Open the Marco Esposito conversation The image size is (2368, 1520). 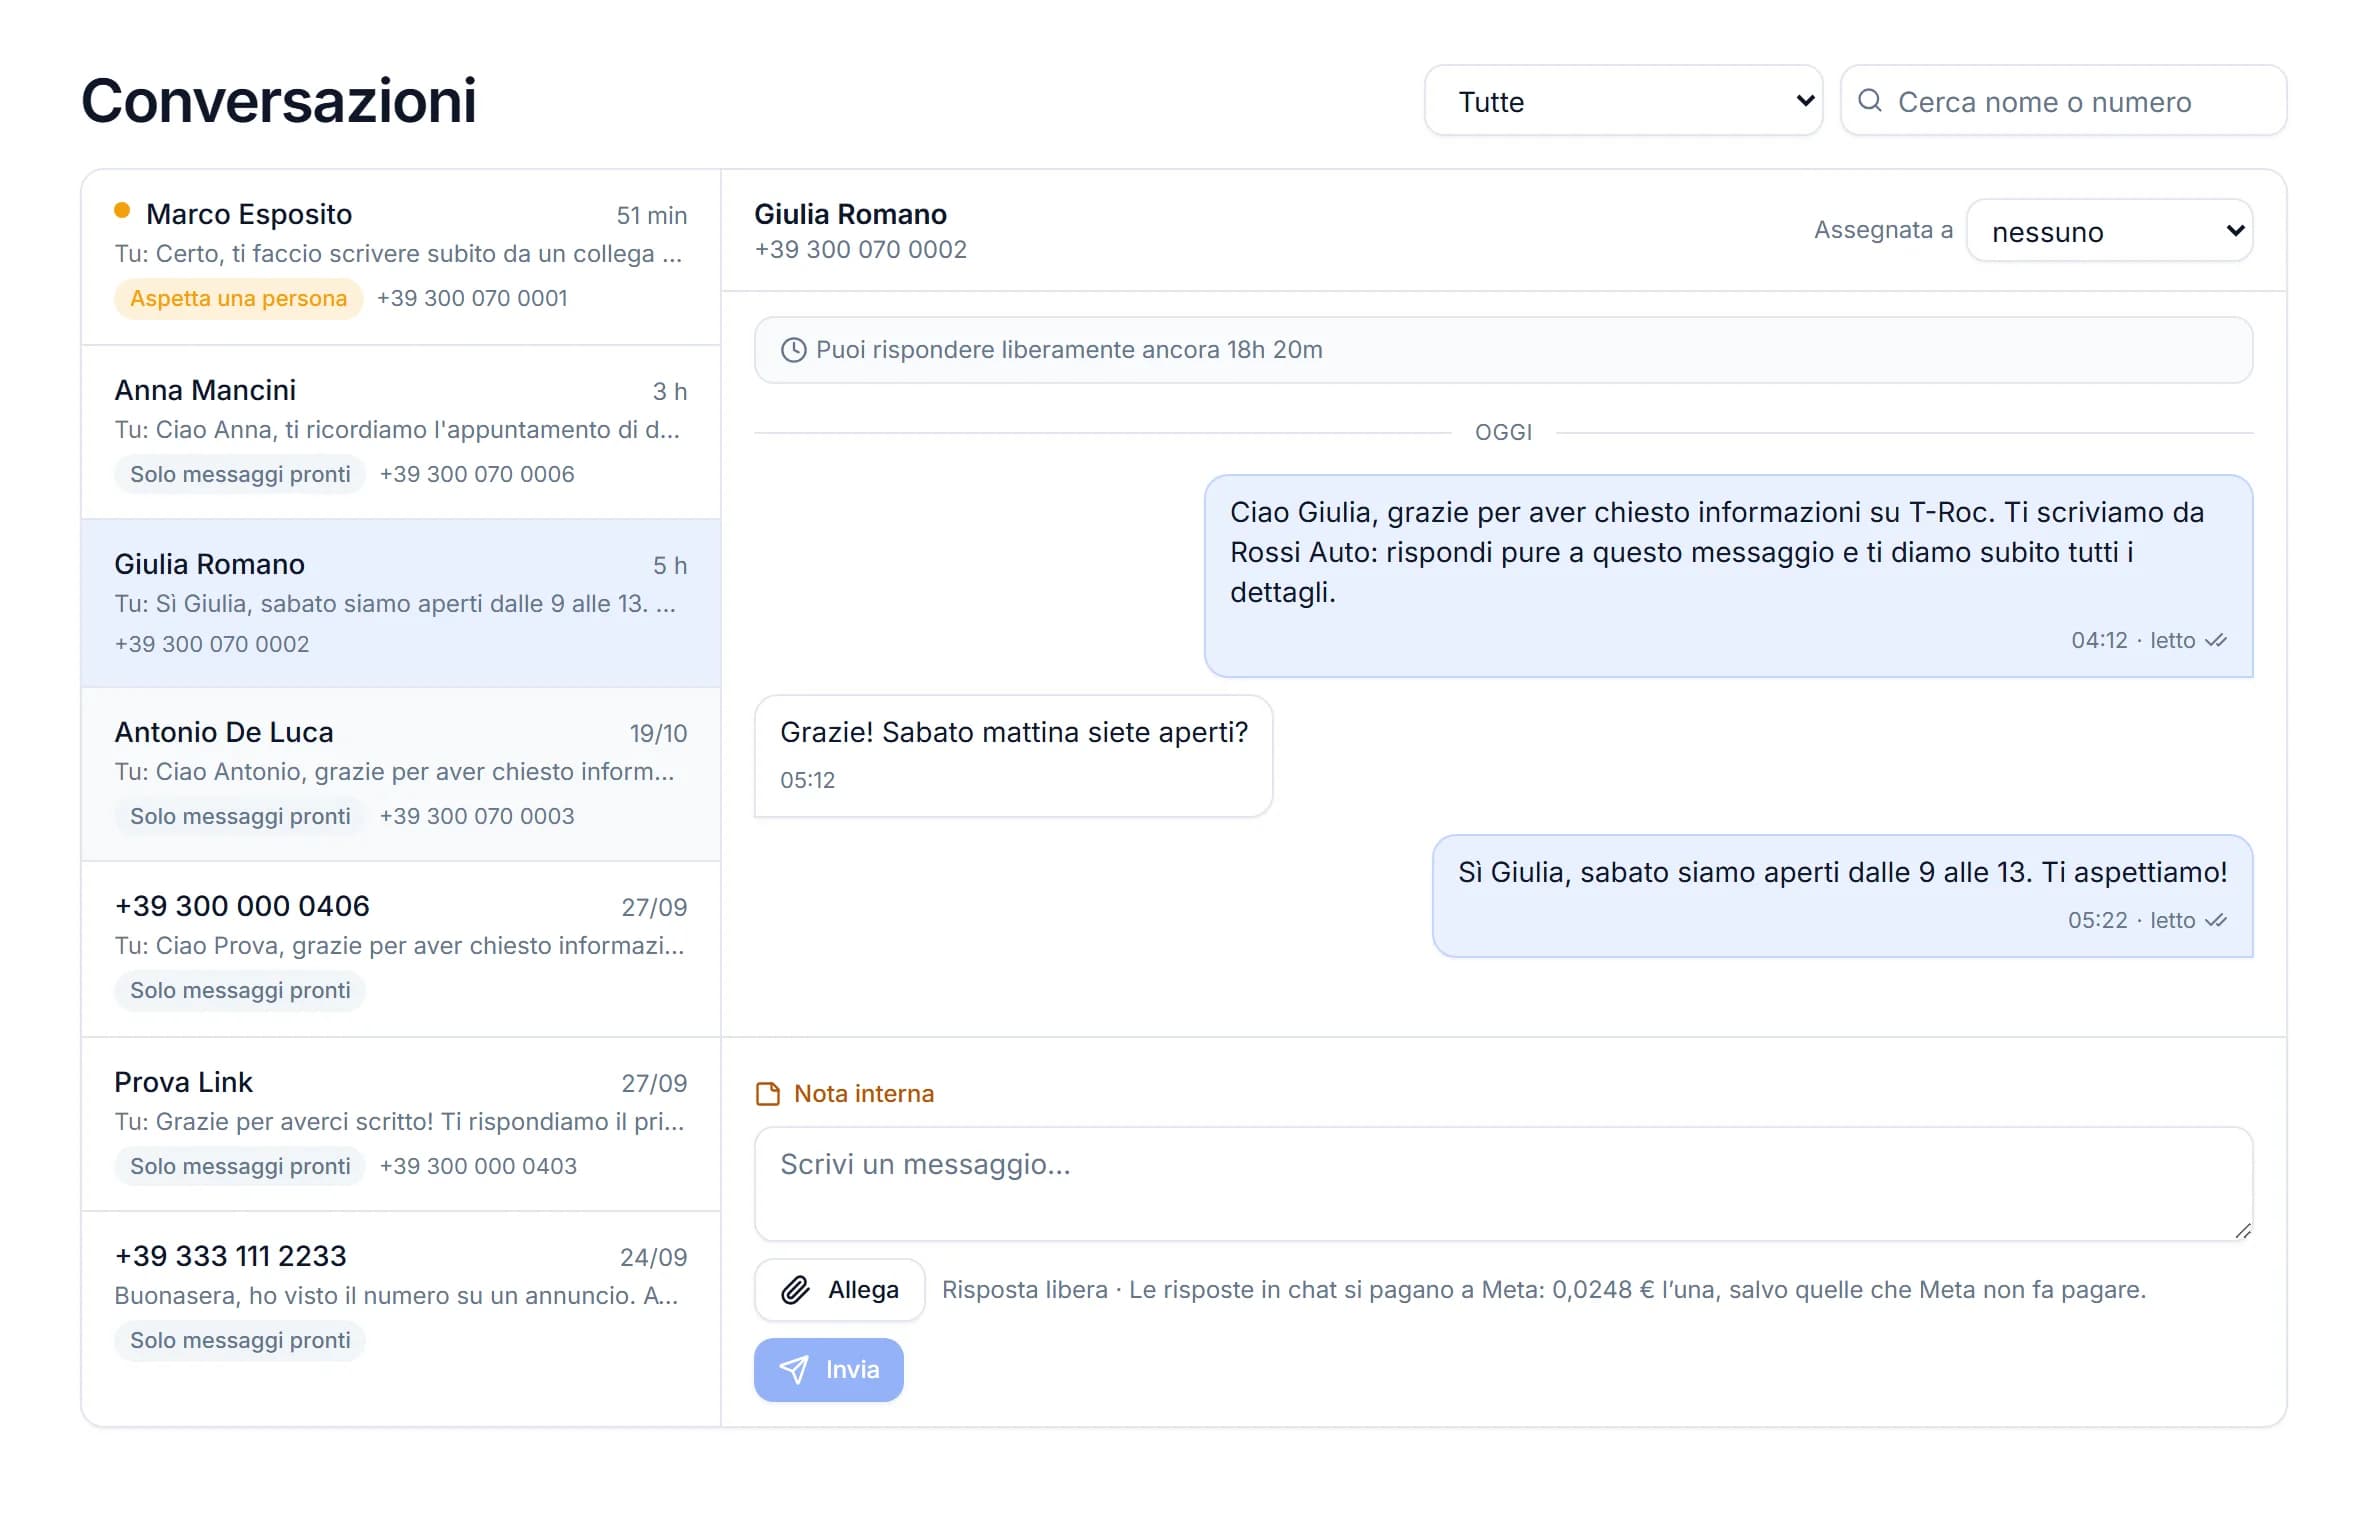[x=400, y=257]
